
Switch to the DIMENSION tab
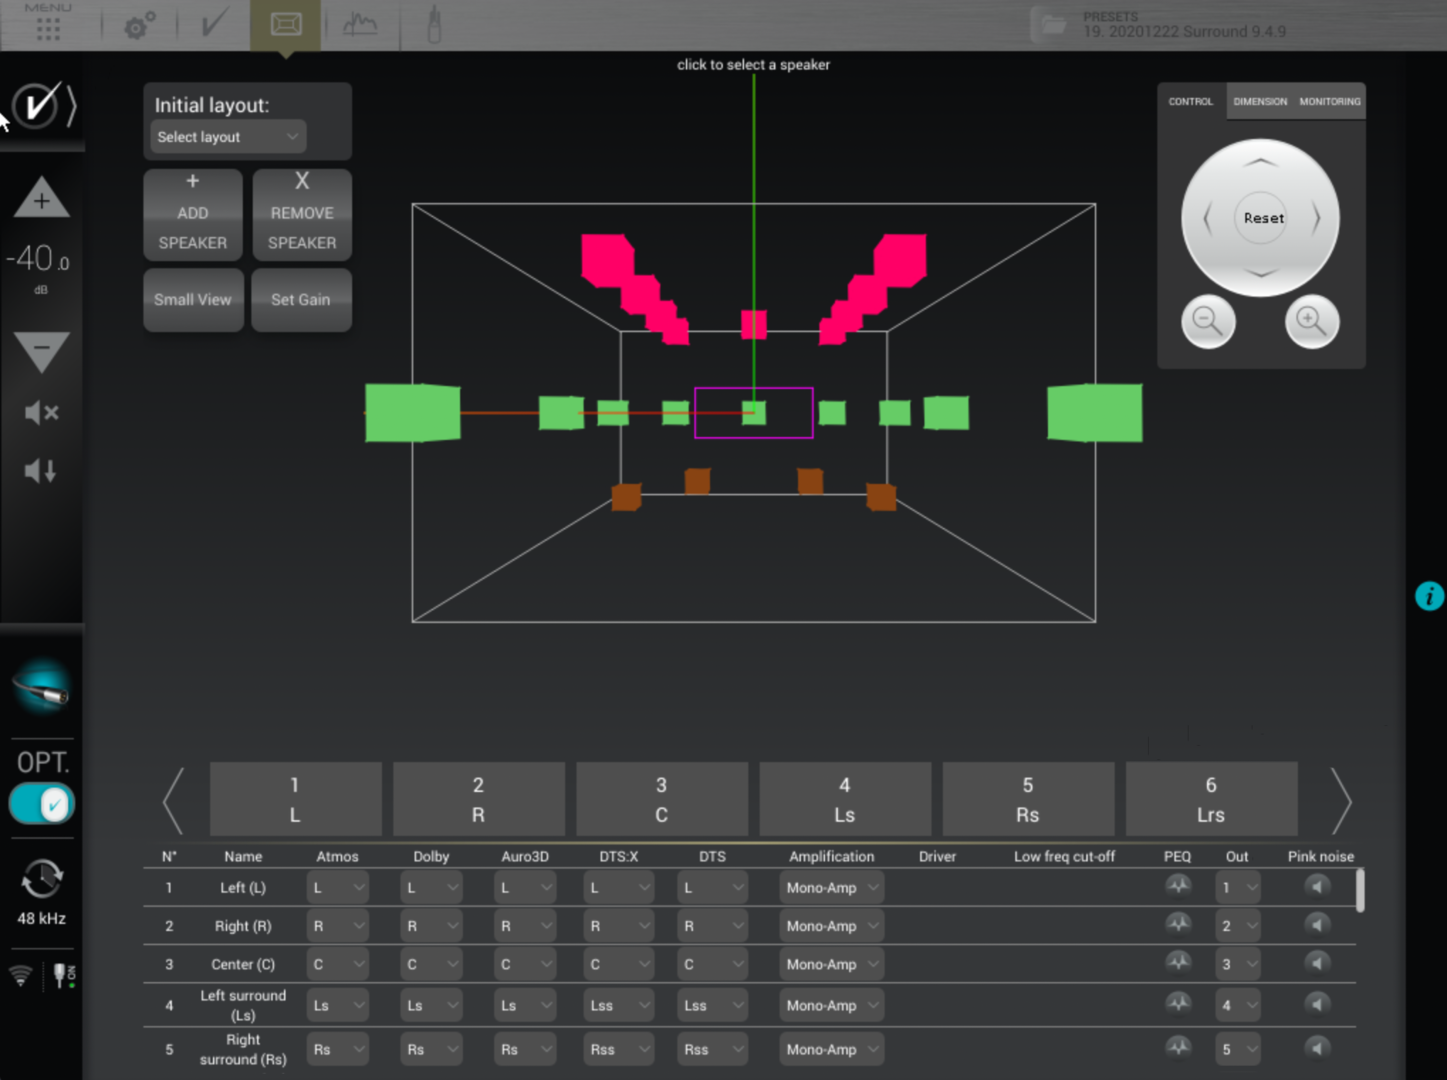tap(1260, 102)
